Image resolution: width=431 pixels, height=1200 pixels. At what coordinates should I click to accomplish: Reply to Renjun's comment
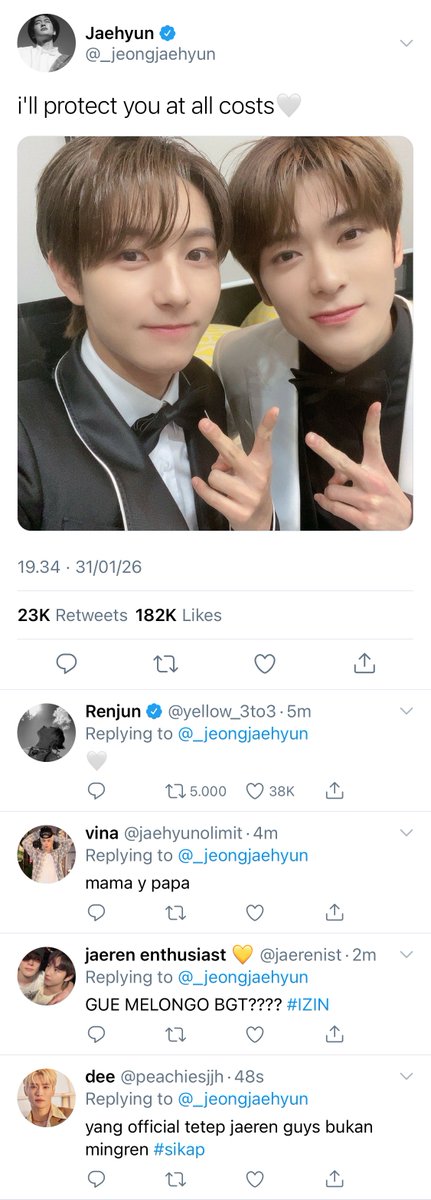[x=96, y=790]
